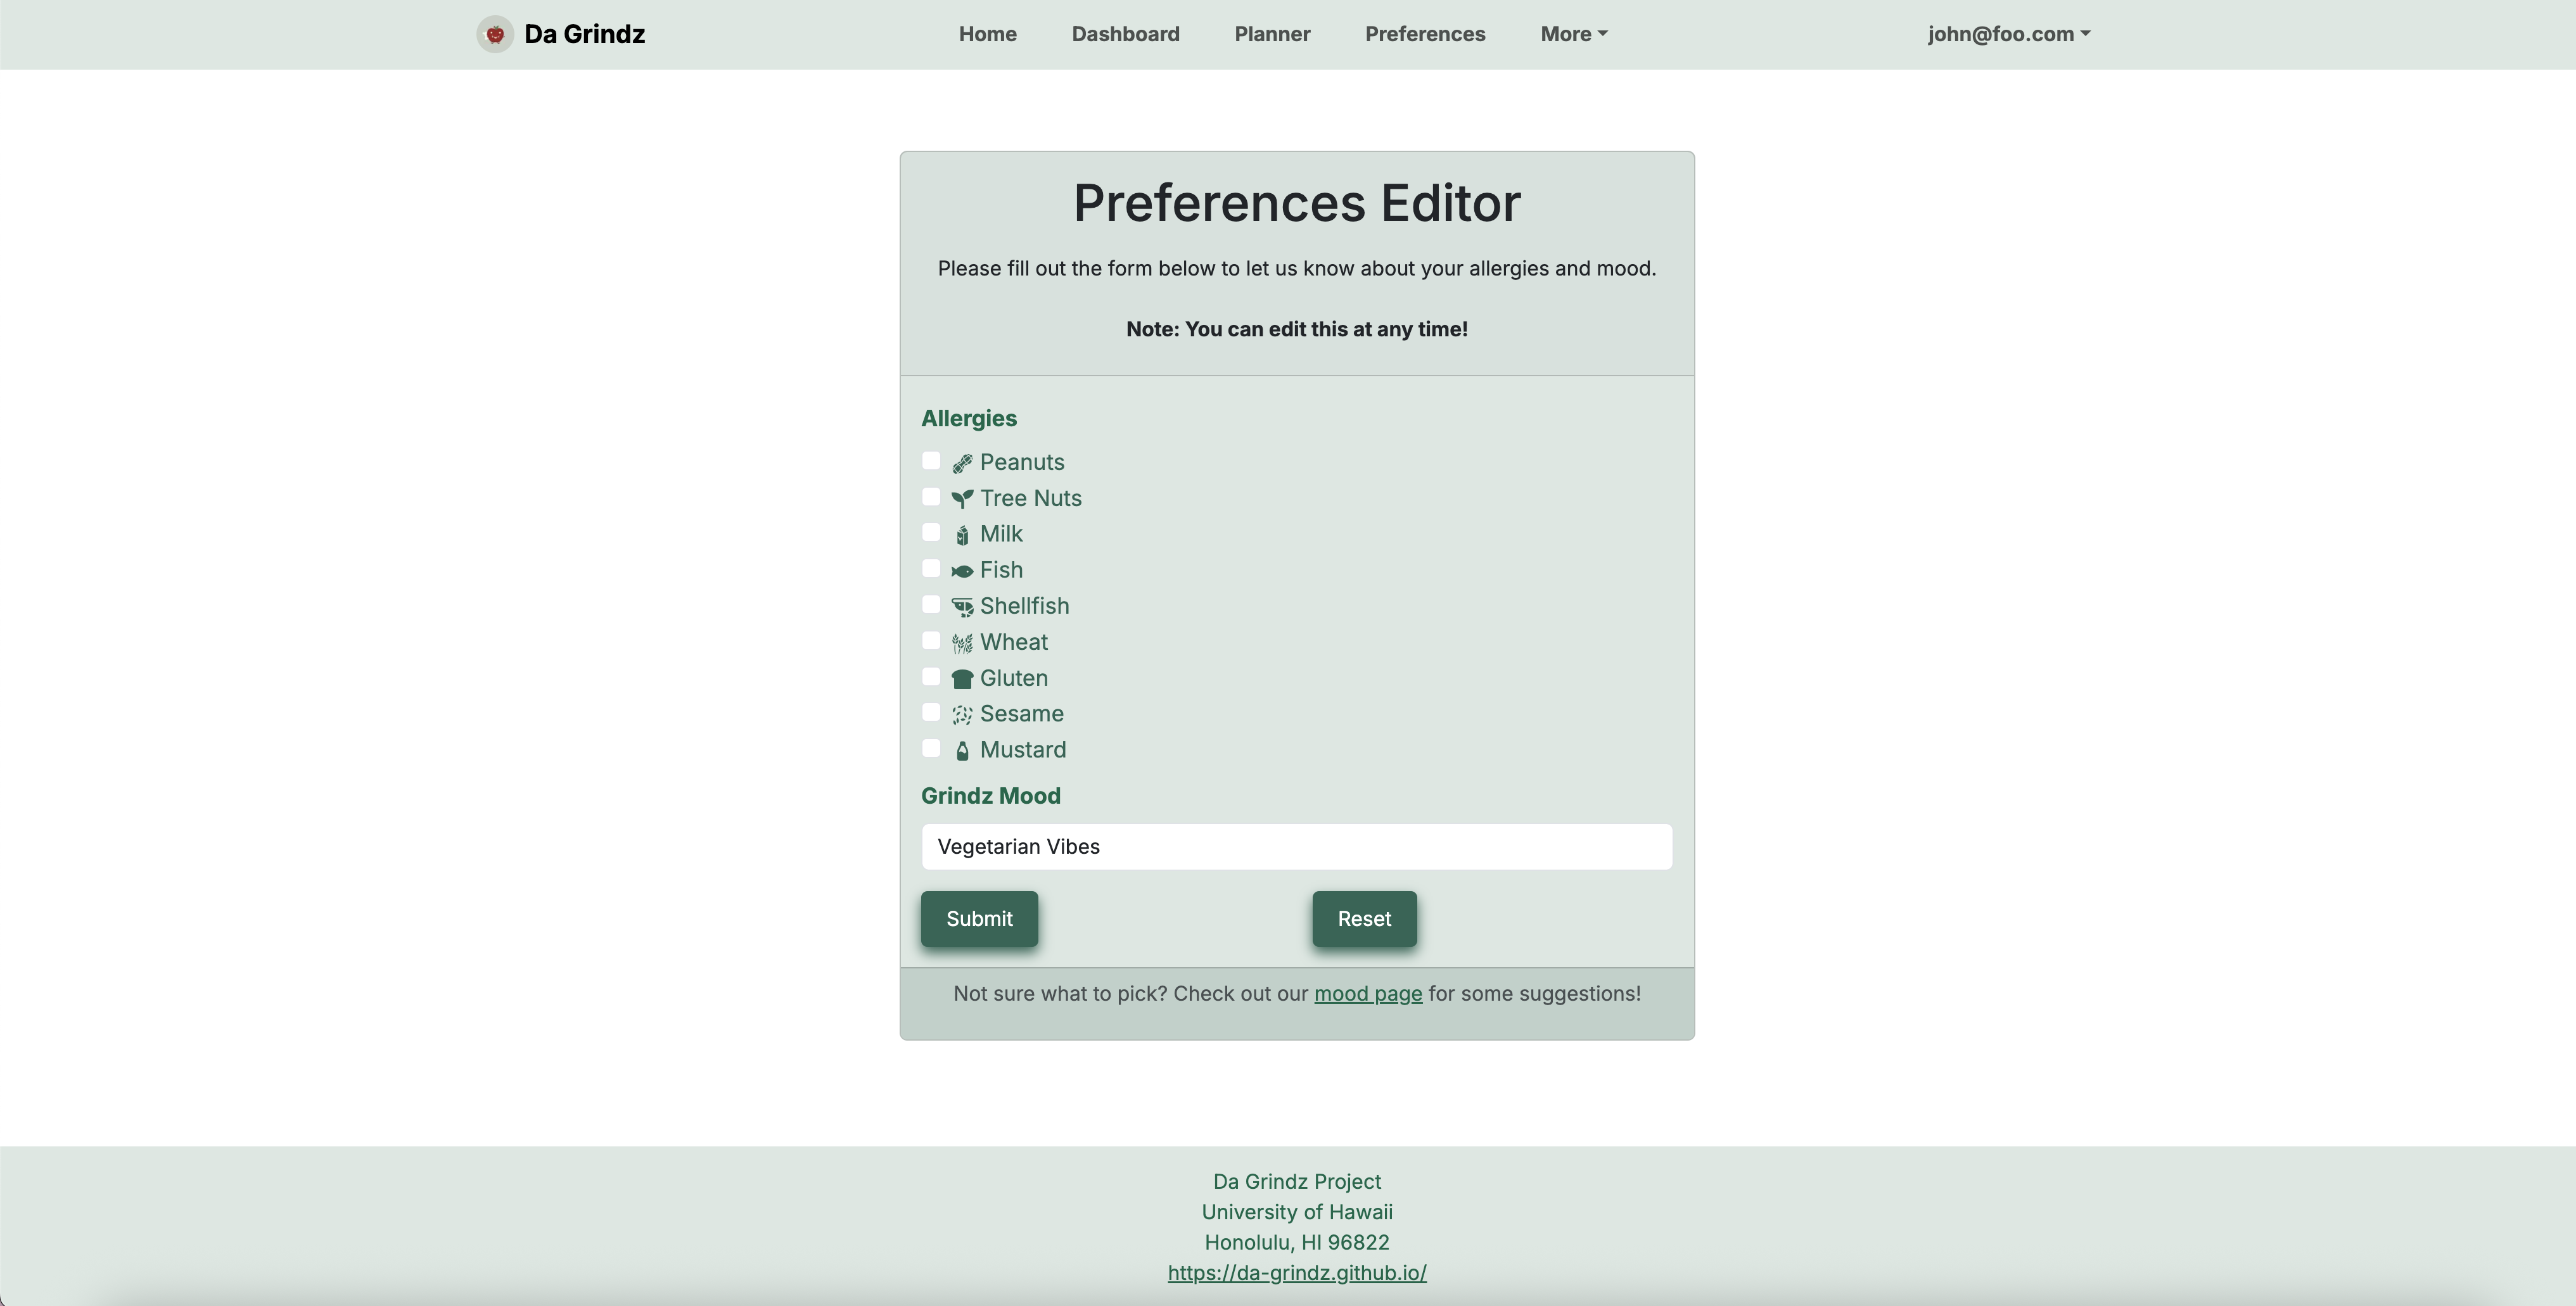This screenshot has height=1306, width=2576.
Task: Expand the More dropdown menu
Action: [x=1573, y=34]
